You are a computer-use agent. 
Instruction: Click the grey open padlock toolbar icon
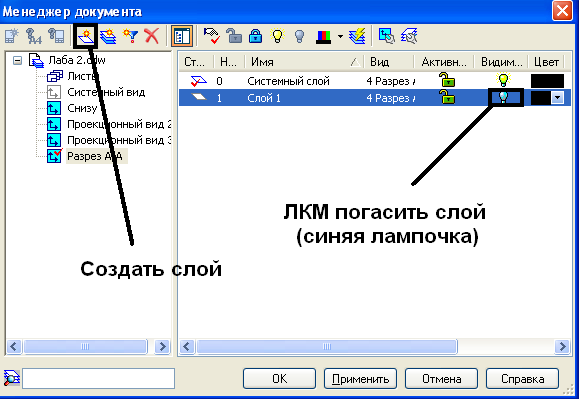[x=234, y=36]
